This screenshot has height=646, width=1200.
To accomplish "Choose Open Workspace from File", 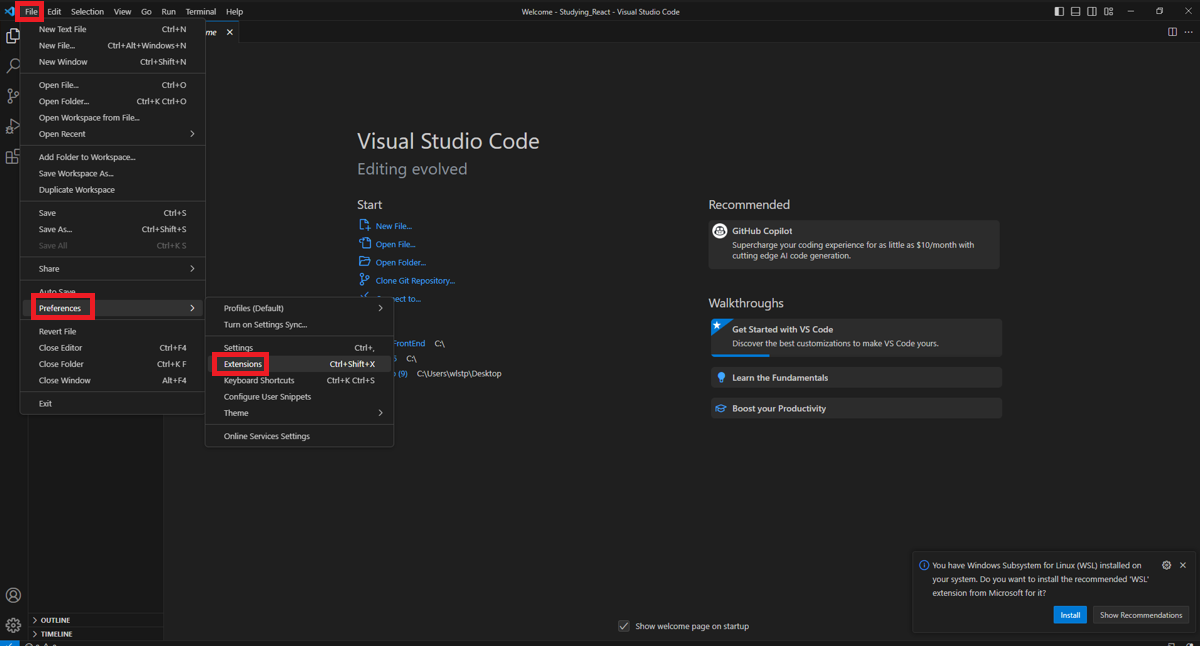I will (x=112, y=118).
